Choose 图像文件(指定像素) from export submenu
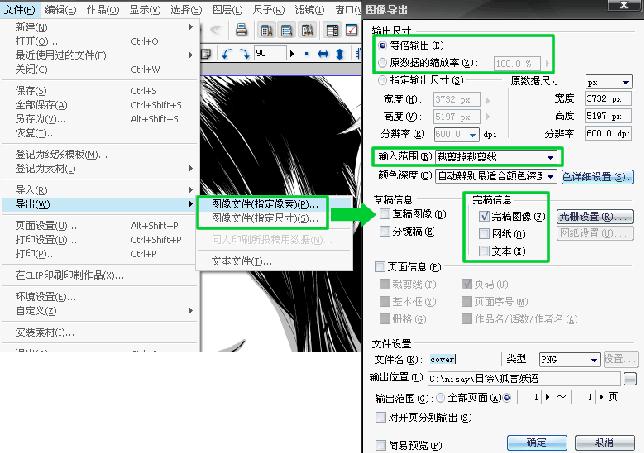 265,204
